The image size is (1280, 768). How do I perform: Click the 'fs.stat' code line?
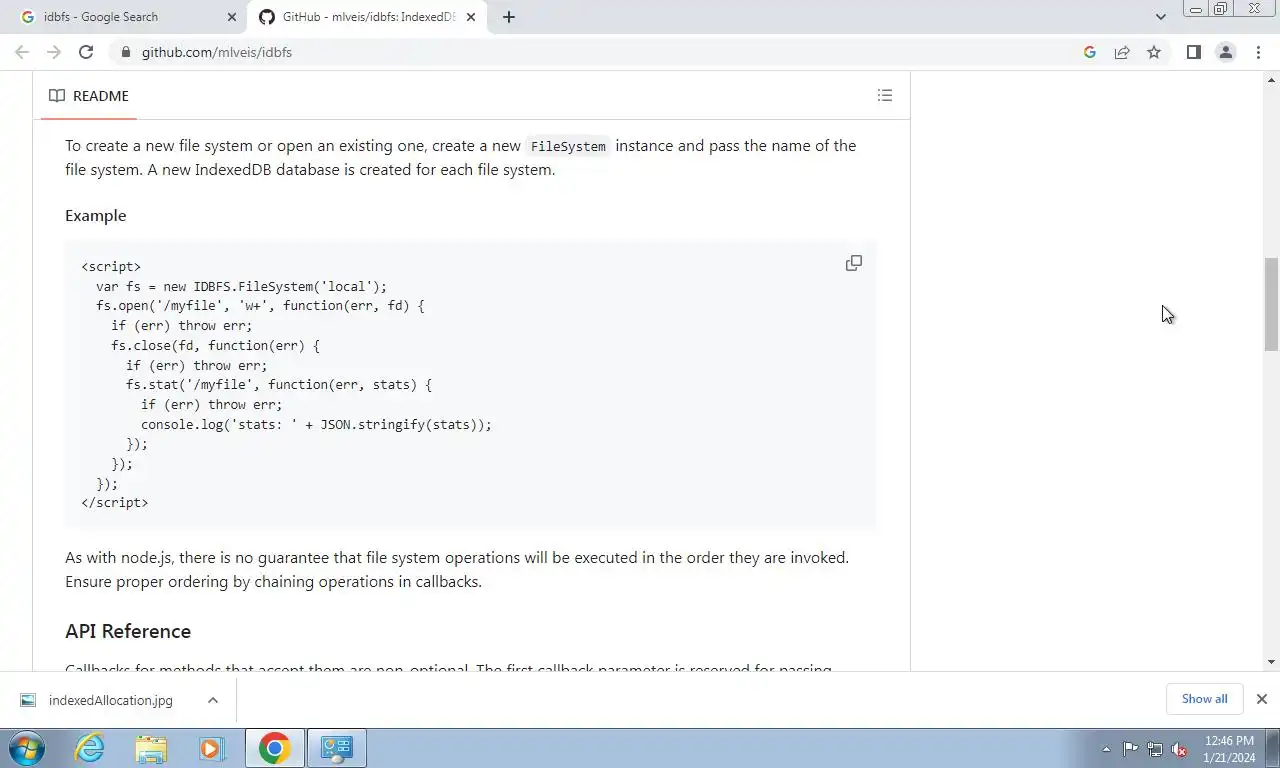pos(278,384)
